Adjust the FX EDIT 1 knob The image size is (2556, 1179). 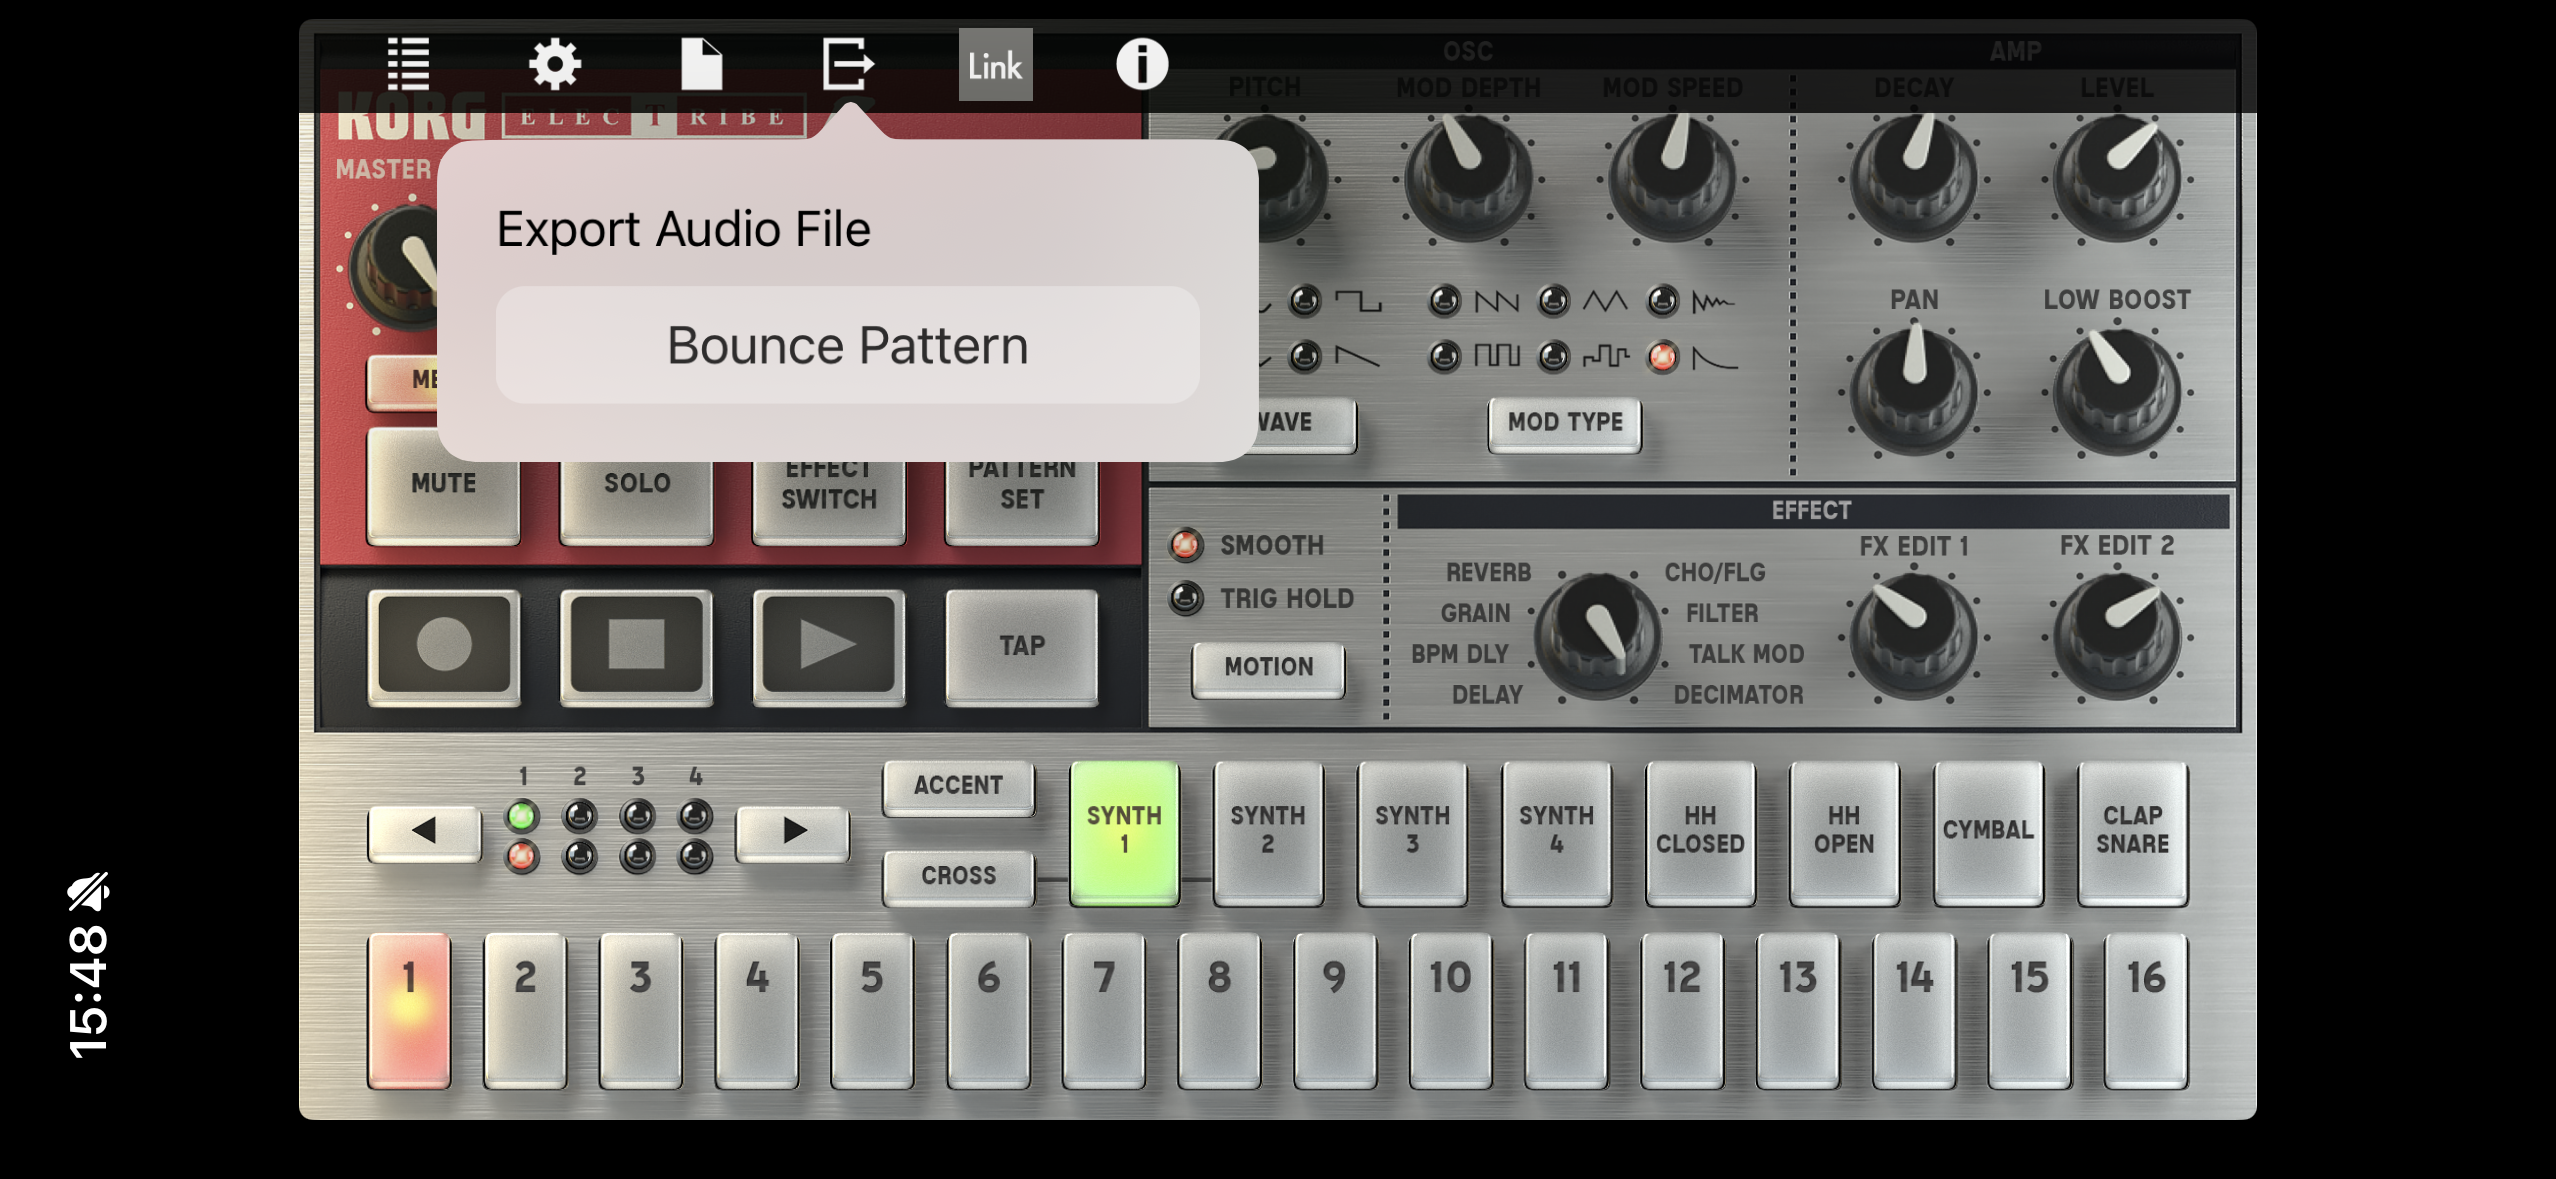1913,635
